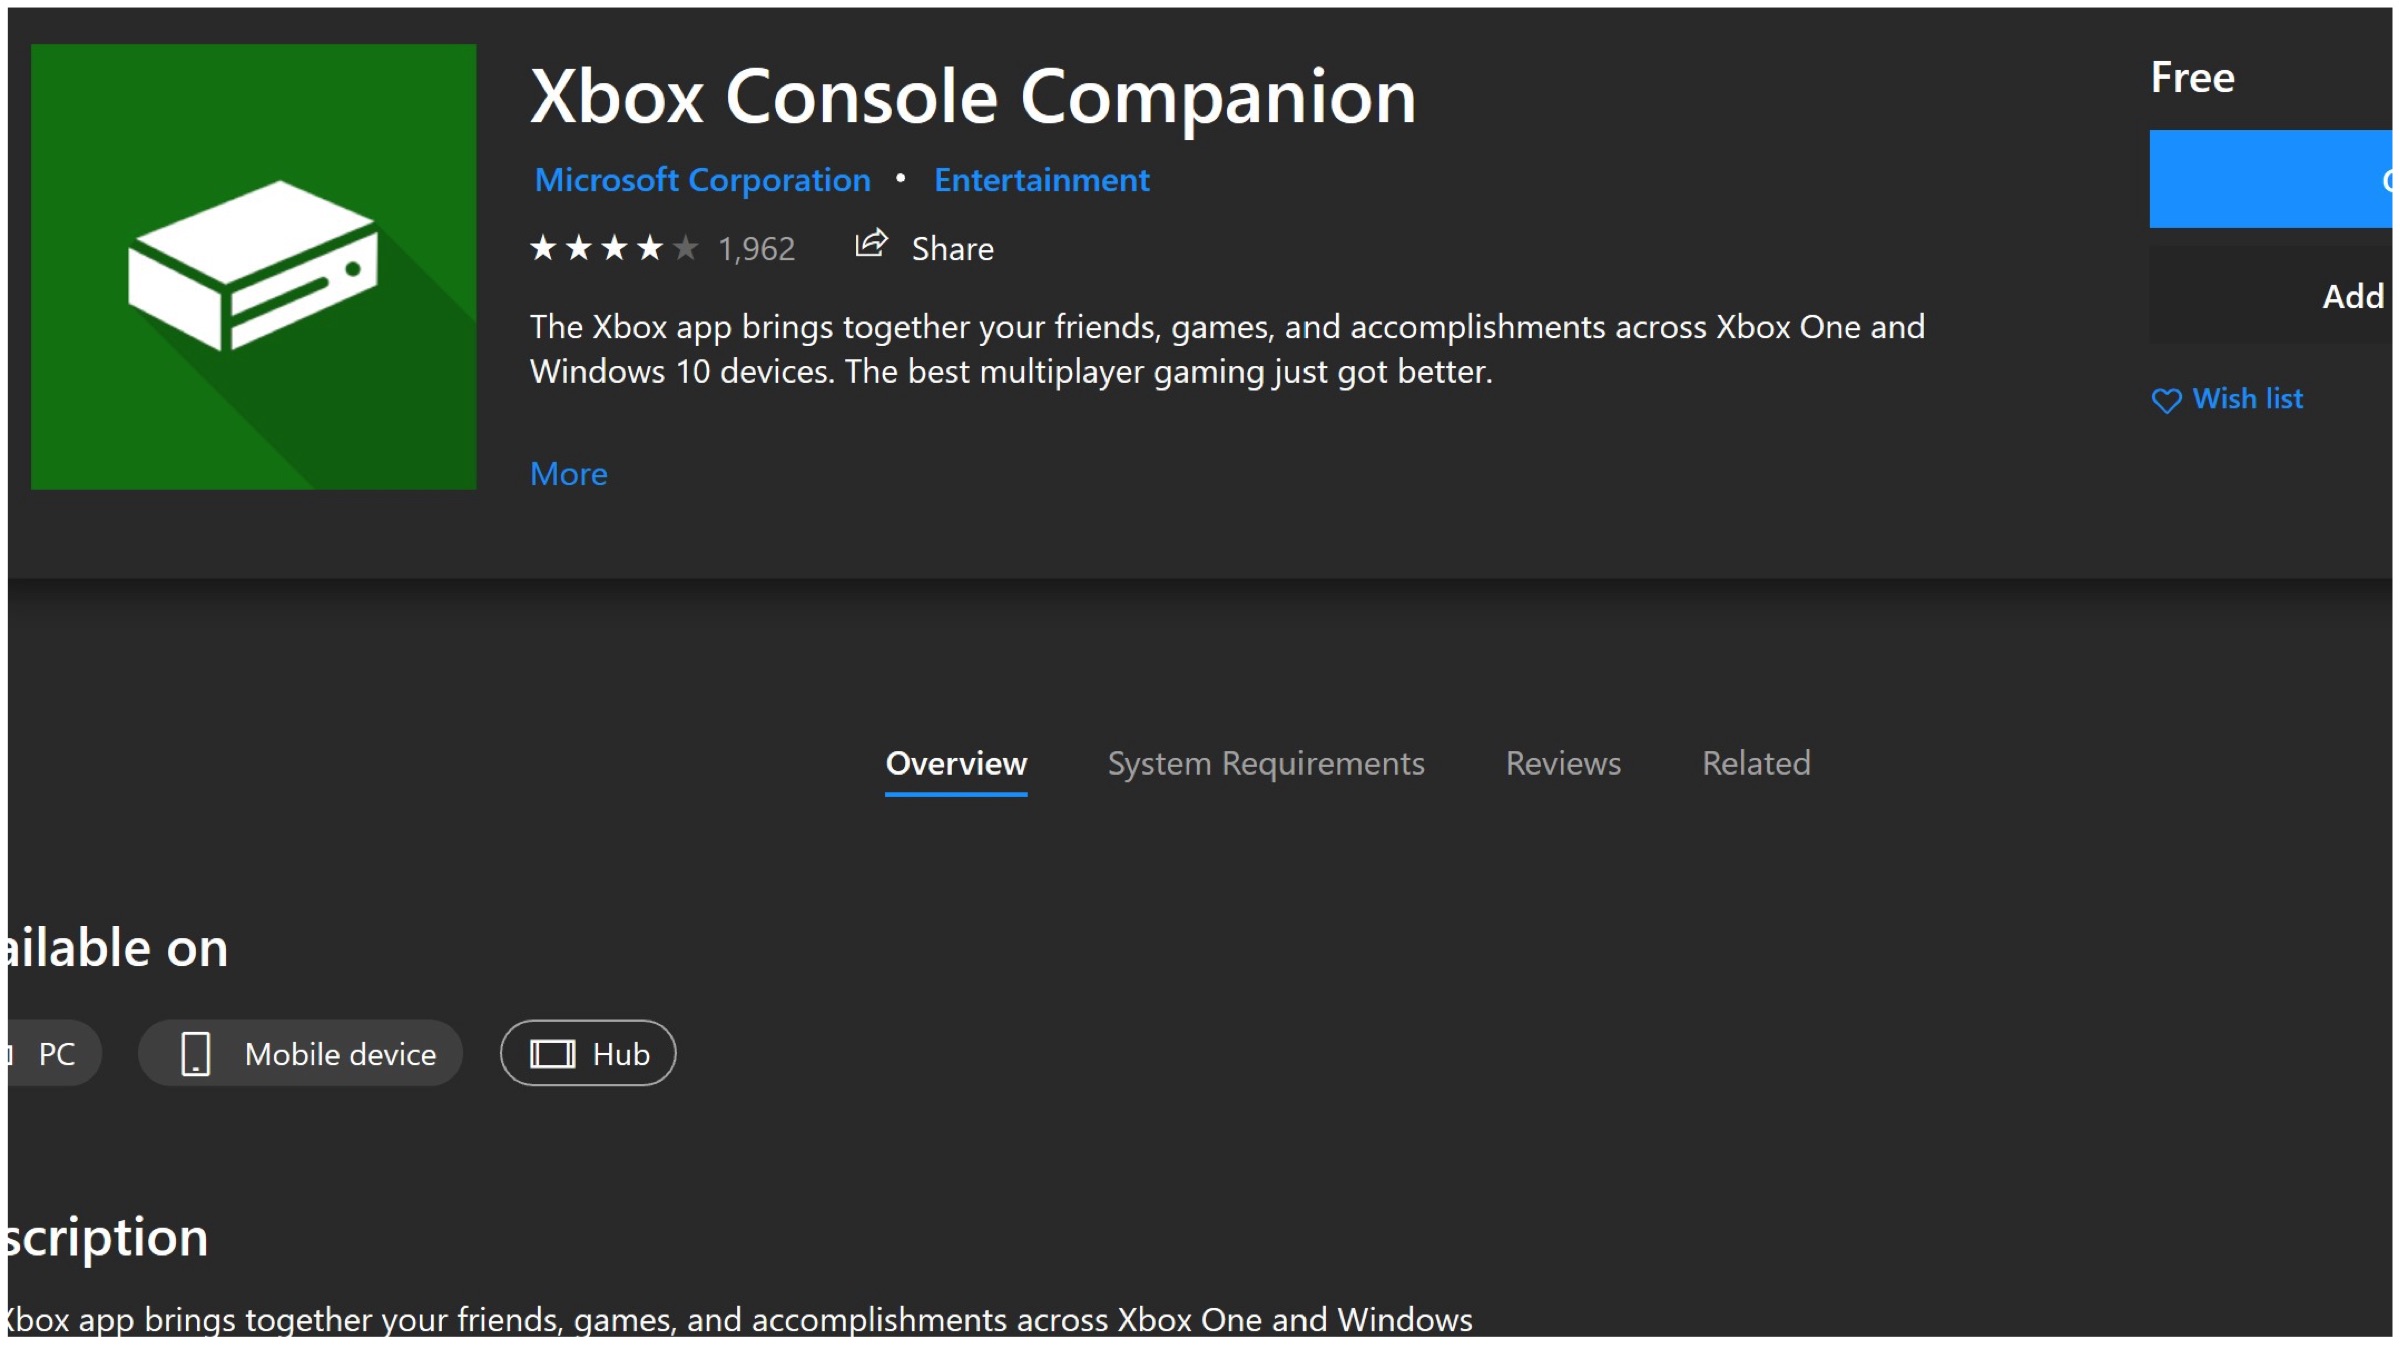
Task: Select the Mobile device chip label
Action: [340, 1054]
